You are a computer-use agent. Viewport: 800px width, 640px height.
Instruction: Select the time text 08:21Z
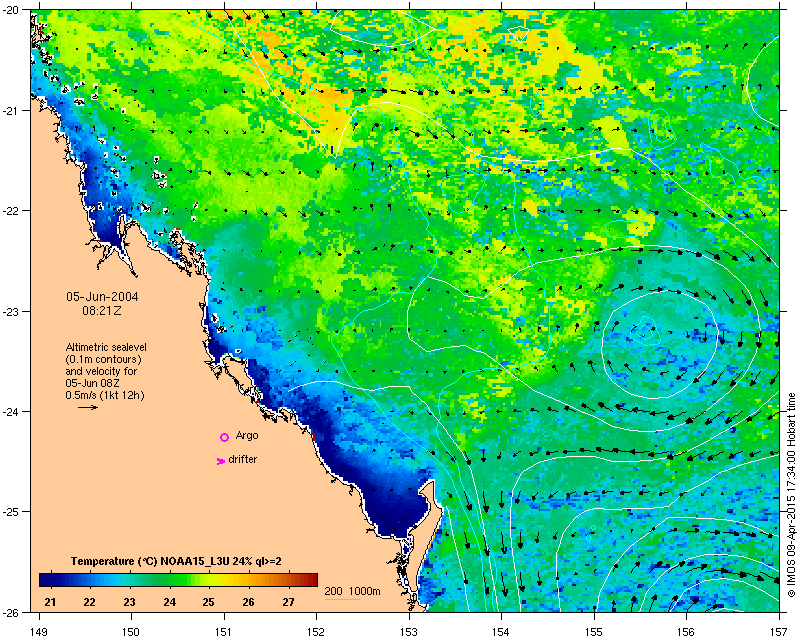[102, 310]
